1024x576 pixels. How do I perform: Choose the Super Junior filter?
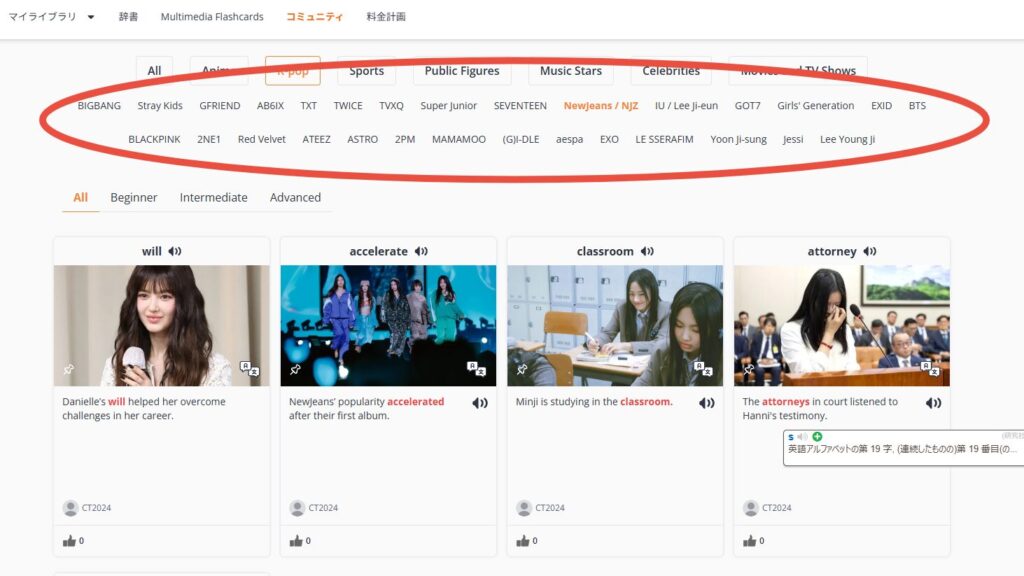coord(449,105)
